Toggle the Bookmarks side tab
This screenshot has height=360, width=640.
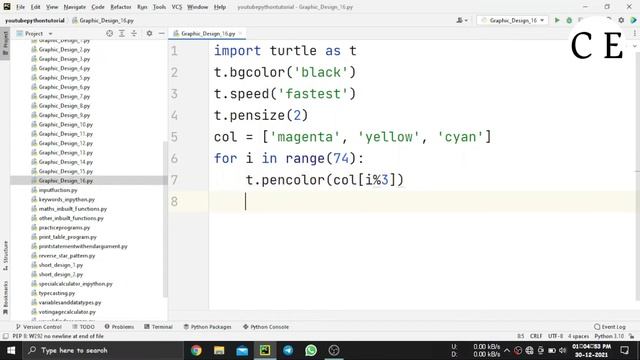pyautogui.click(x=5, y=298)
